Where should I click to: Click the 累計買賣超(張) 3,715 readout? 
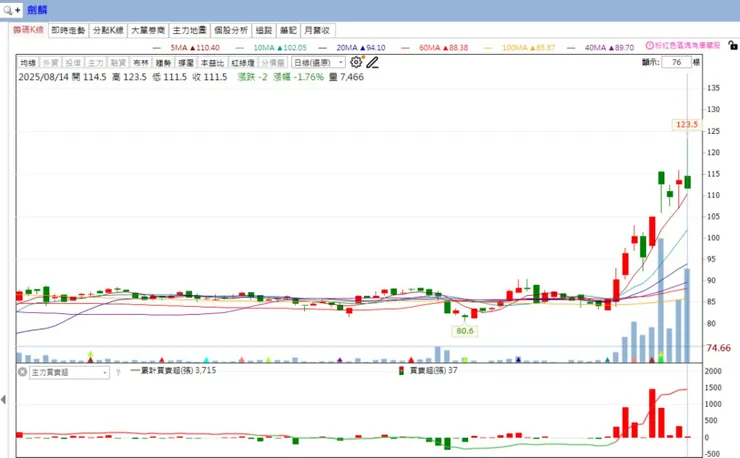(173, 371)
